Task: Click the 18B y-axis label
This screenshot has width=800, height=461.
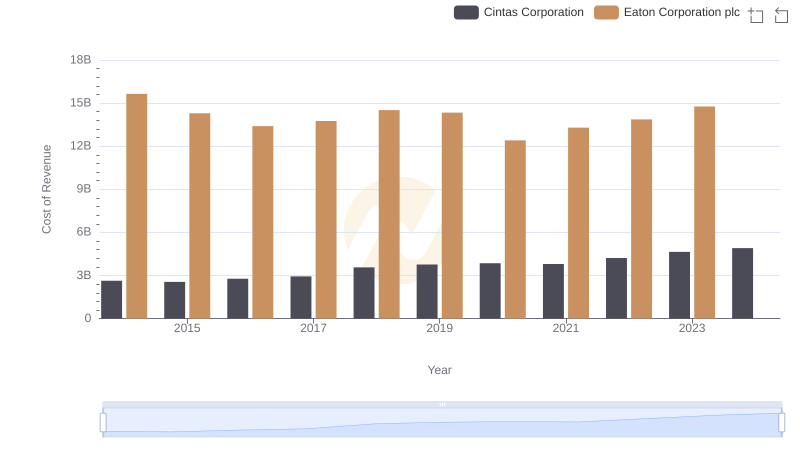Action: (81, 60)
